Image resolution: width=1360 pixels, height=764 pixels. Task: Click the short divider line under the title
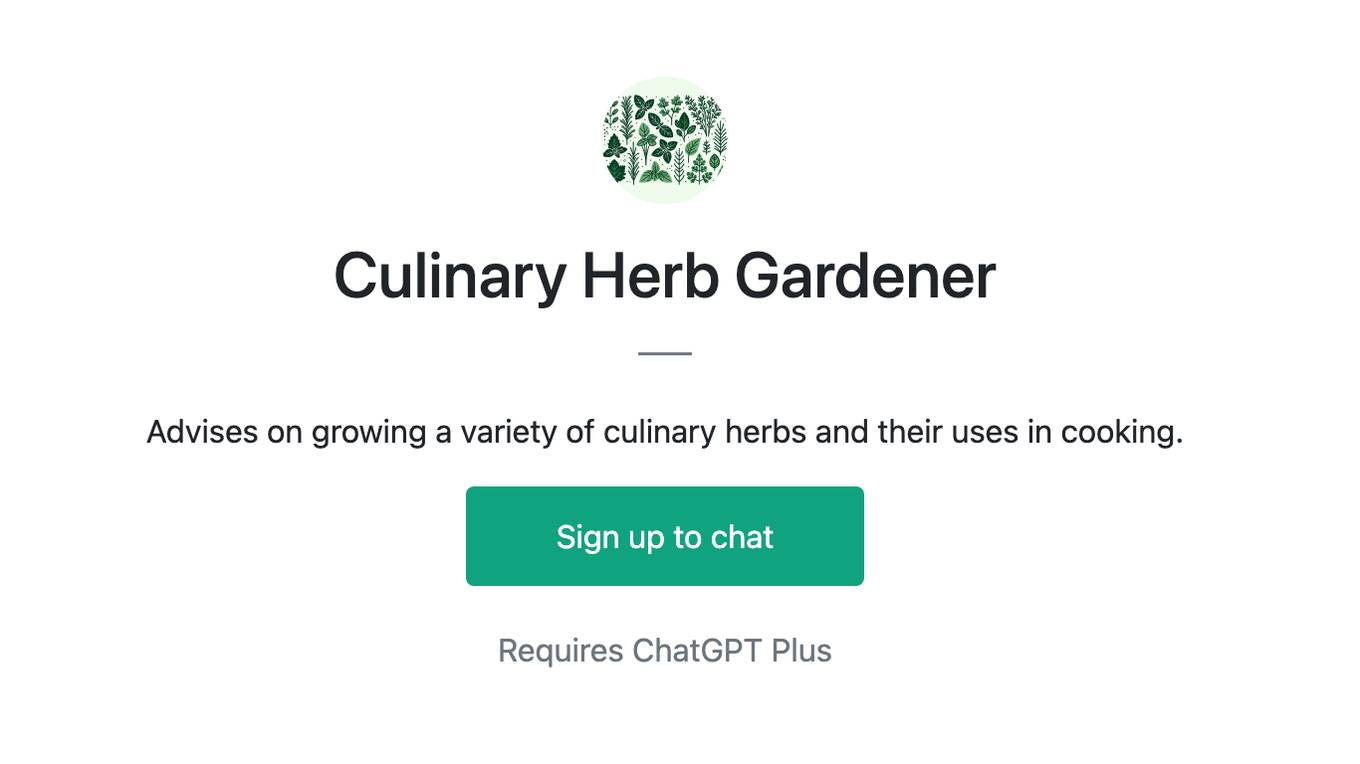pos(665,353)
